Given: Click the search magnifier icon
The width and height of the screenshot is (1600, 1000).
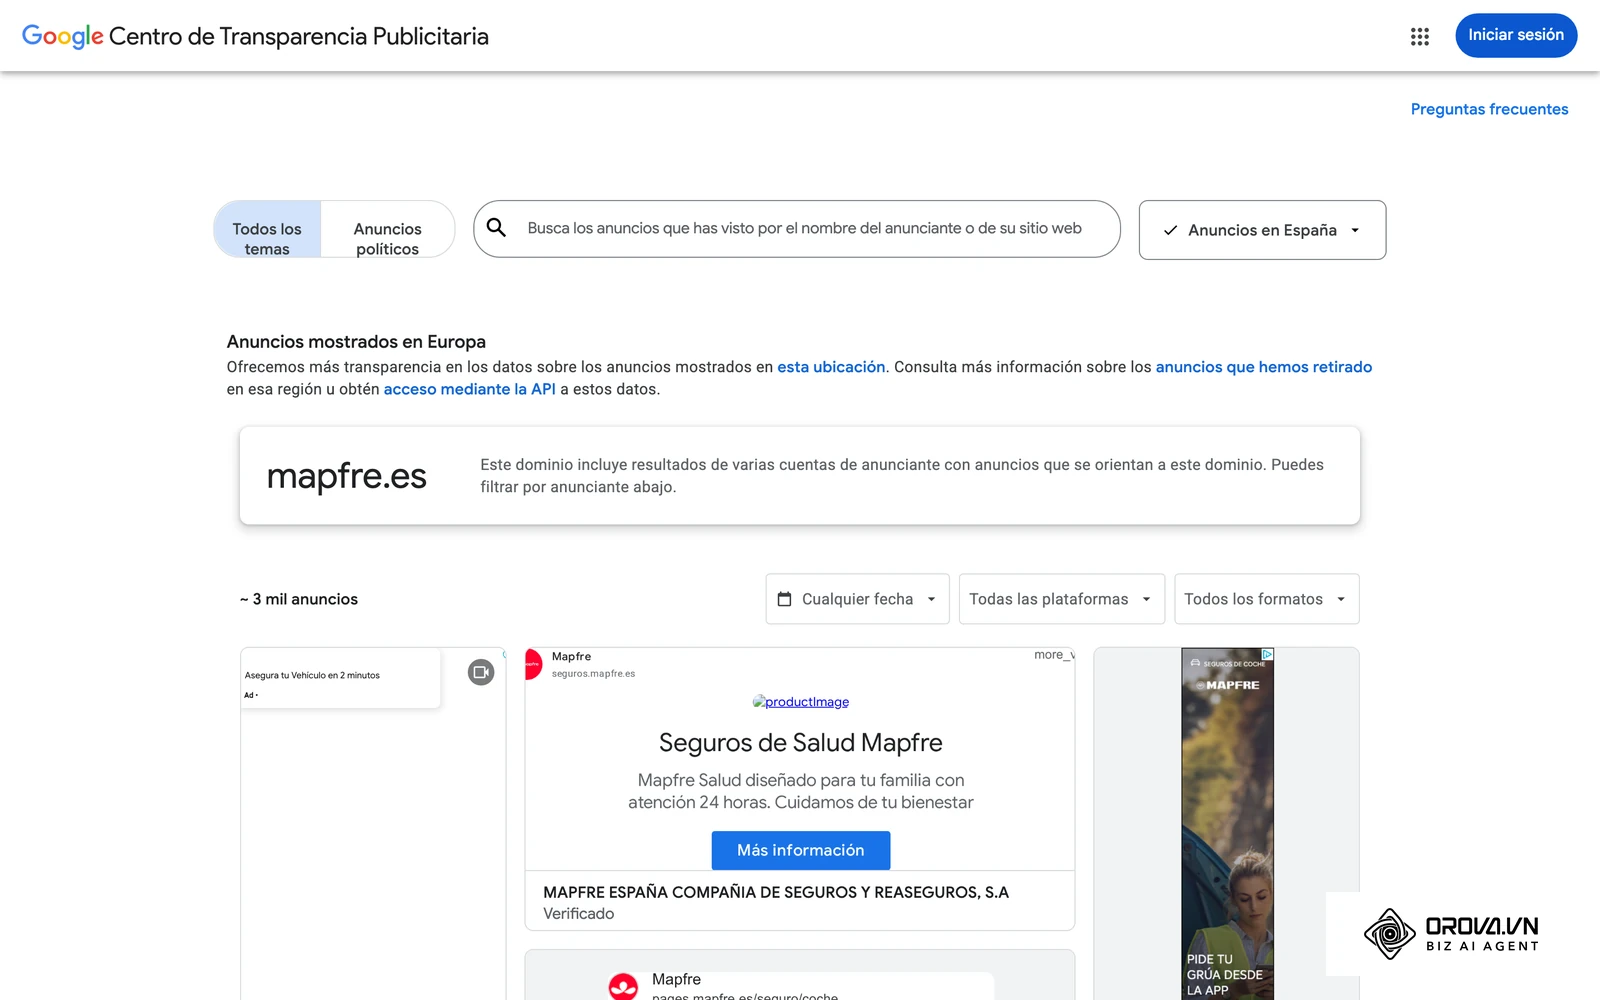Looking at the screenshot, I should tap(496, 228).
